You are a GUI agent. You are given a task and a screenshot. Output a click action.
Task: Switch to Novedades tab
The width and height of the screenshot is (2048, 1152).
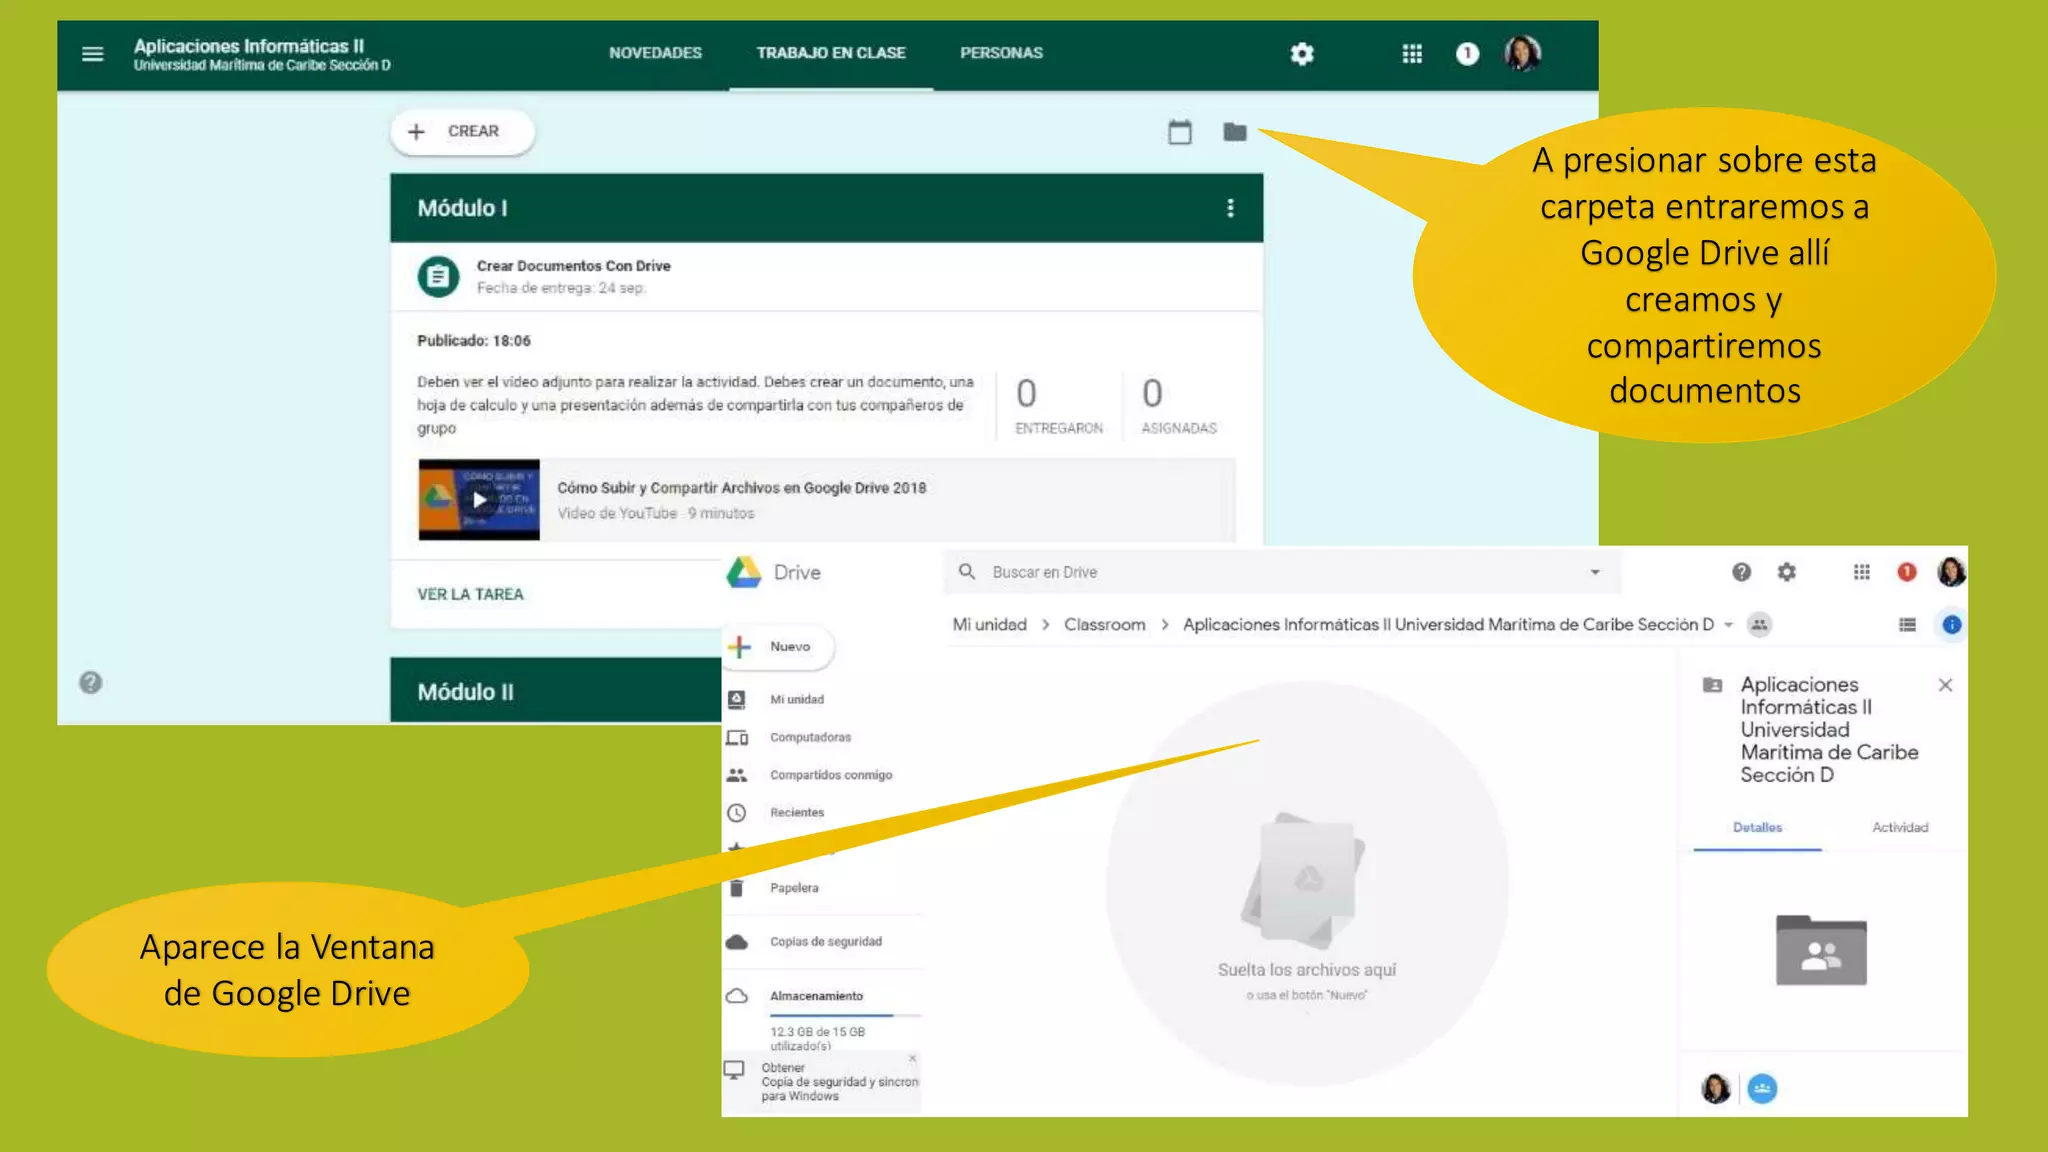tap(655, 53)
